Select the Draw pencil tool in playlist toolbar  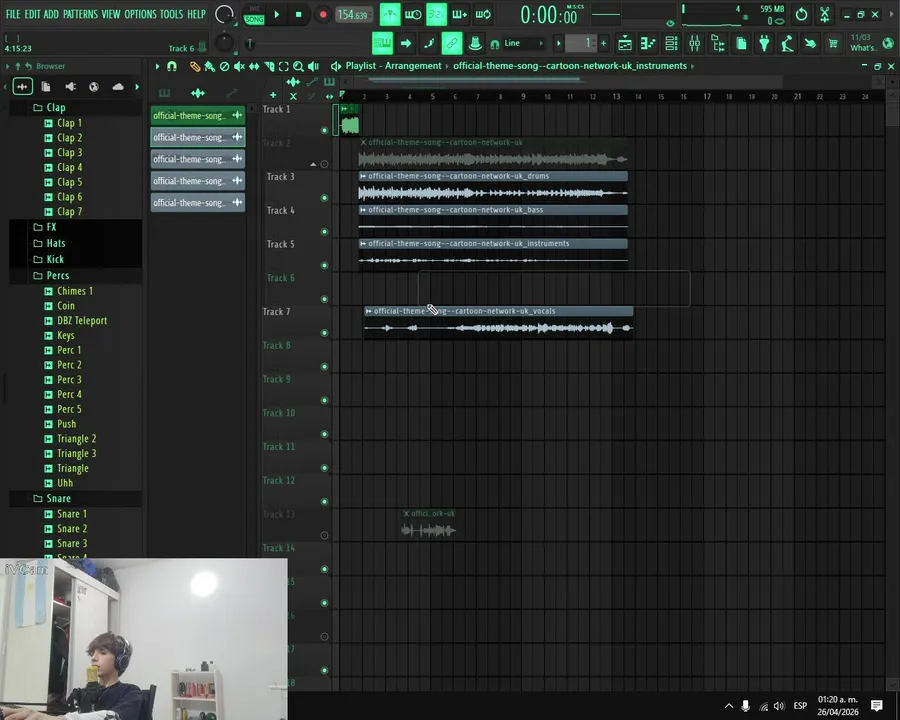195,67
